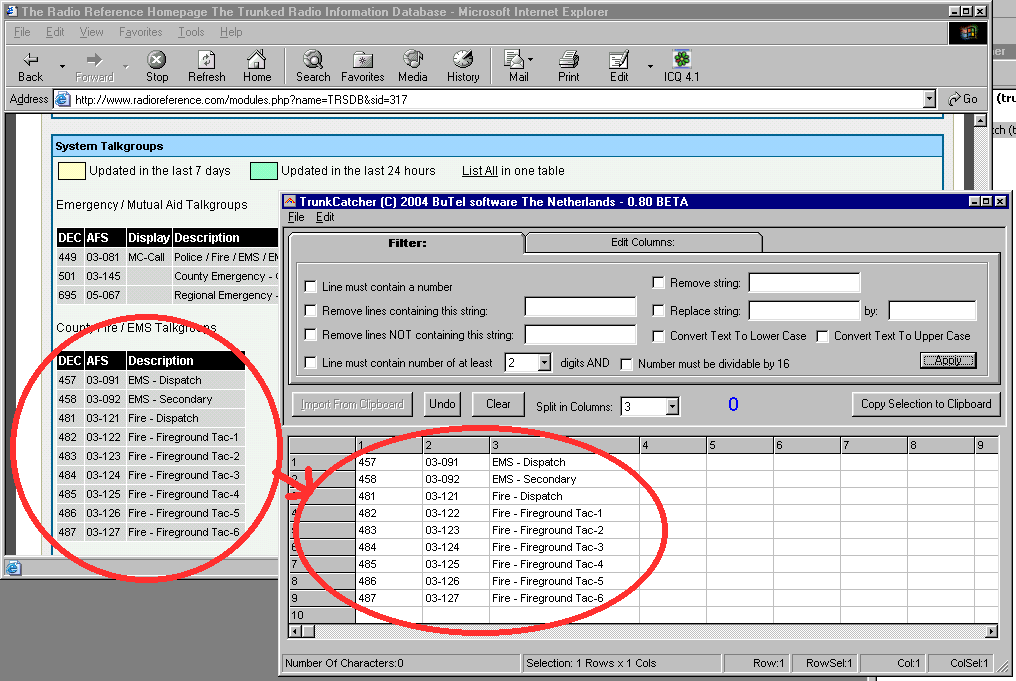
Task: Open the Media toolbar icon
Action: tap(413, 60)
